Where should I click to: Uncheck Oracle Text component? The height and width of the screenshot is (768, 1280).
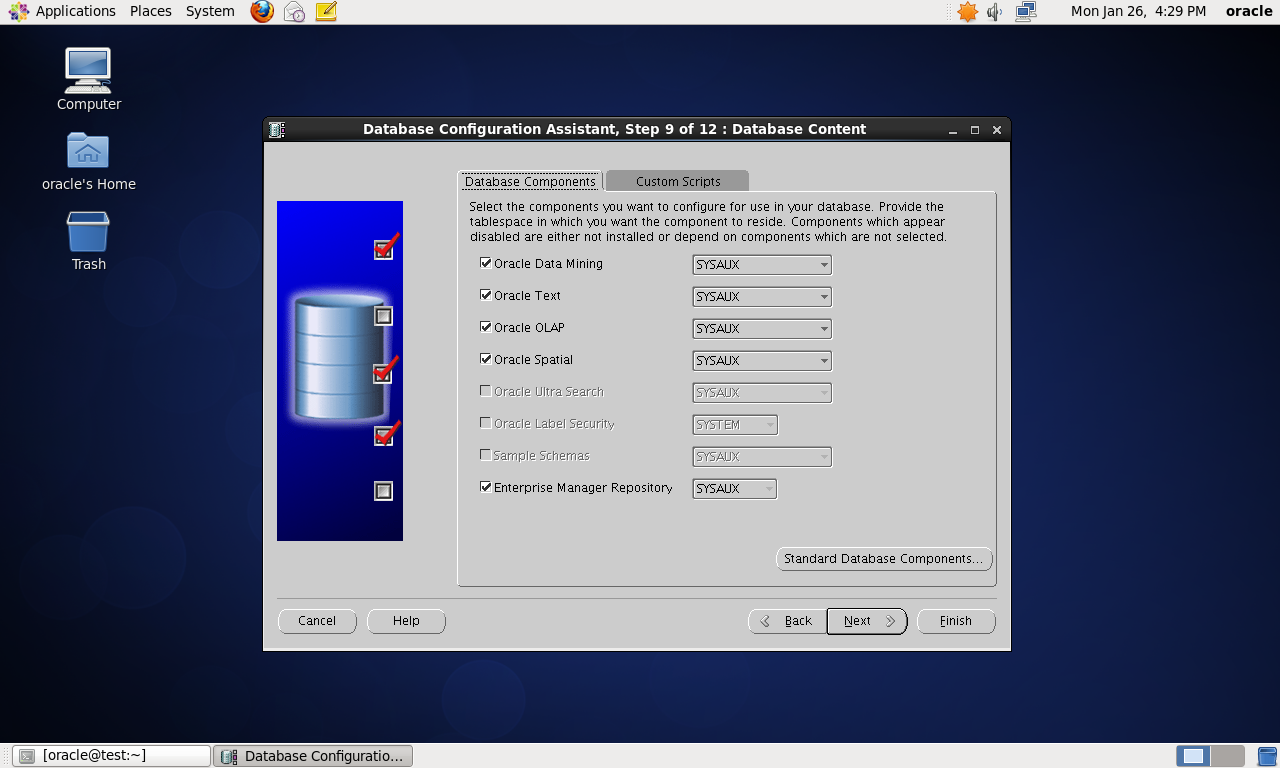click(486, 296)
